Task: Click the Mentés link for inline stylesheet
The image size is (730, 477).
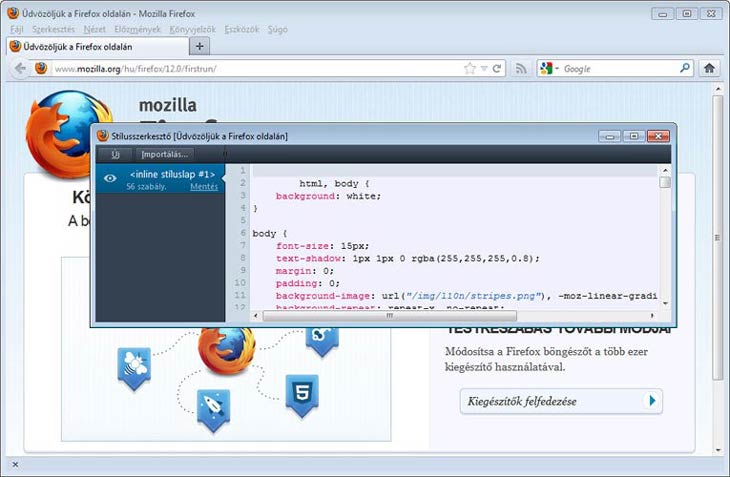Action: pyautogui.click(x=204, y=187)
